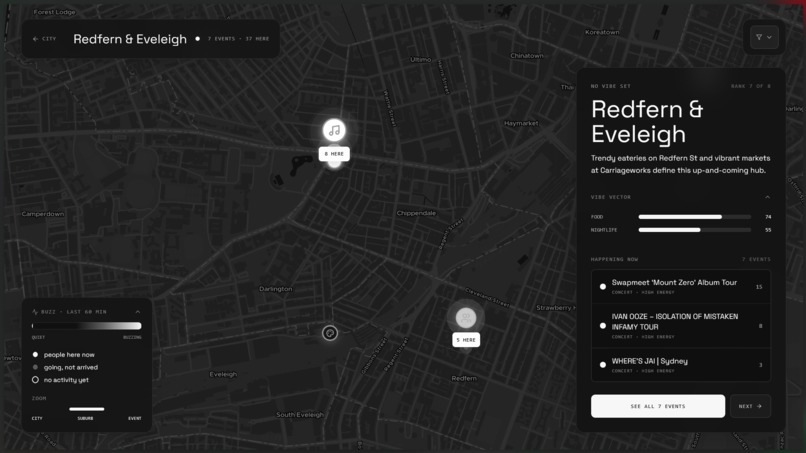Set zoom level to Suburb
This screenshot has width=806, height=453.
coord(85,419)
